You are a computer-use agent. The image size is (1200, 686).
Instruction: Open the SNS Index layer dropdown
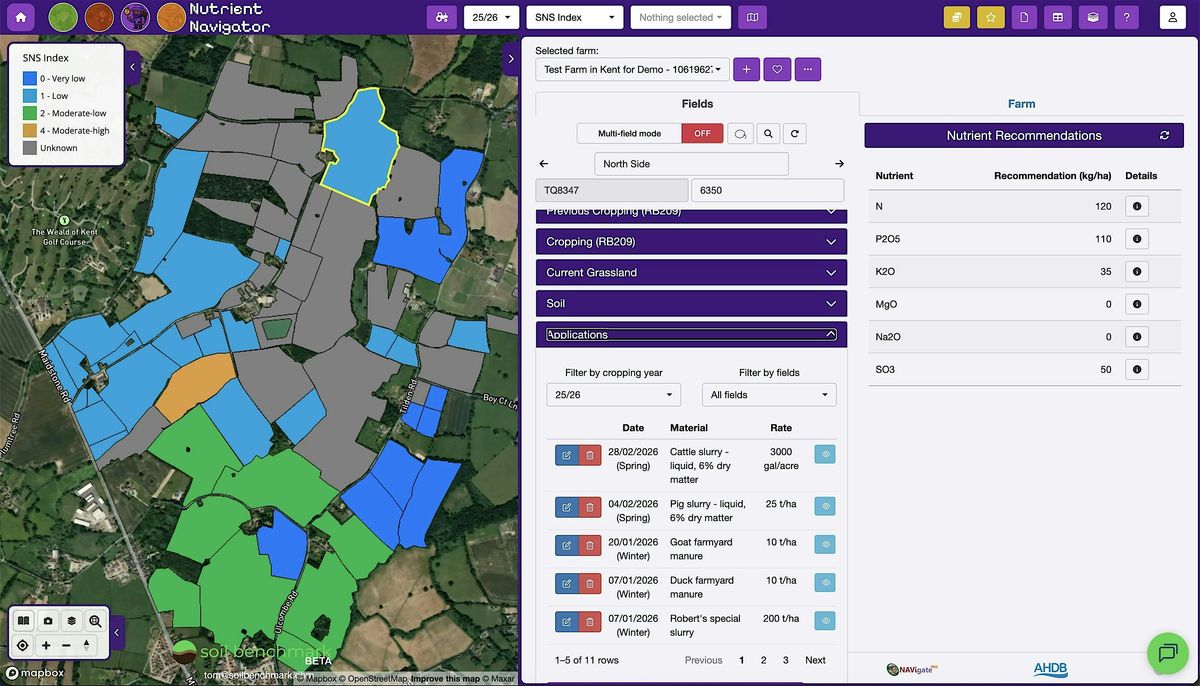tap(574, 17)
